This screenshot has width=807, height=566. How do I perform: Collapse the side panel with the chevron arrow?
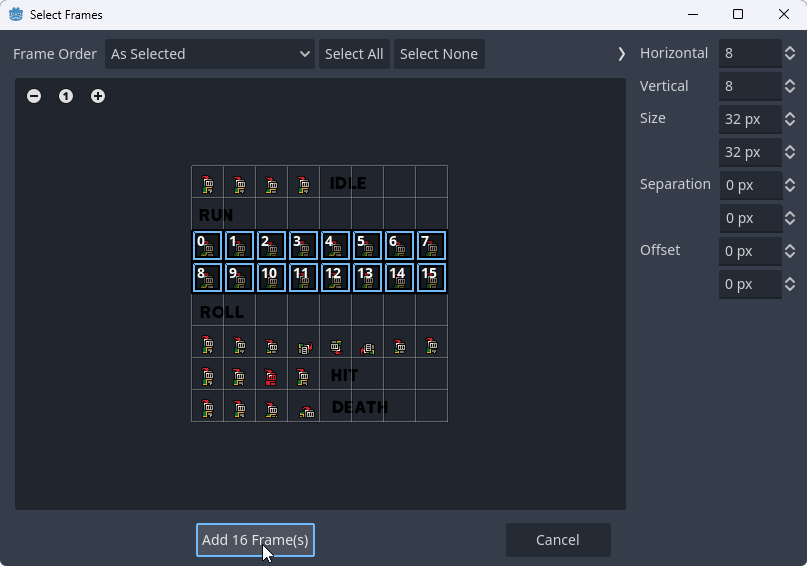point(621,54)
